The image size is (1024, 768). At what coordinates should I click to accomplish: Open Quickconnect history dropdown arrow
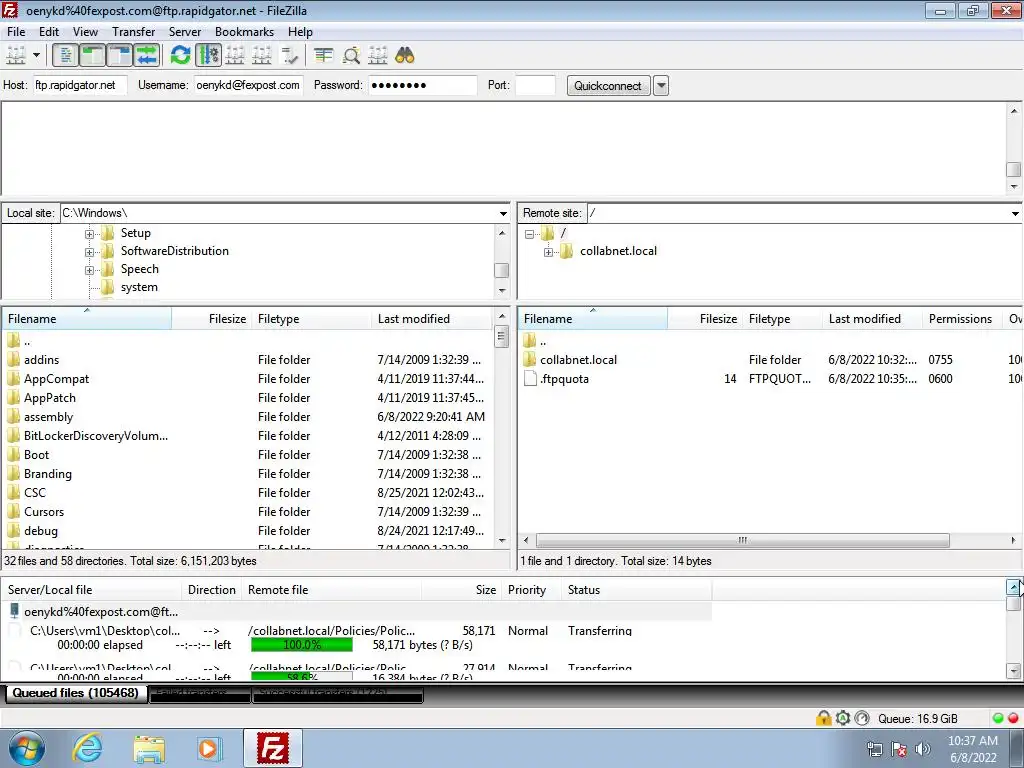[x=661, y=86]
